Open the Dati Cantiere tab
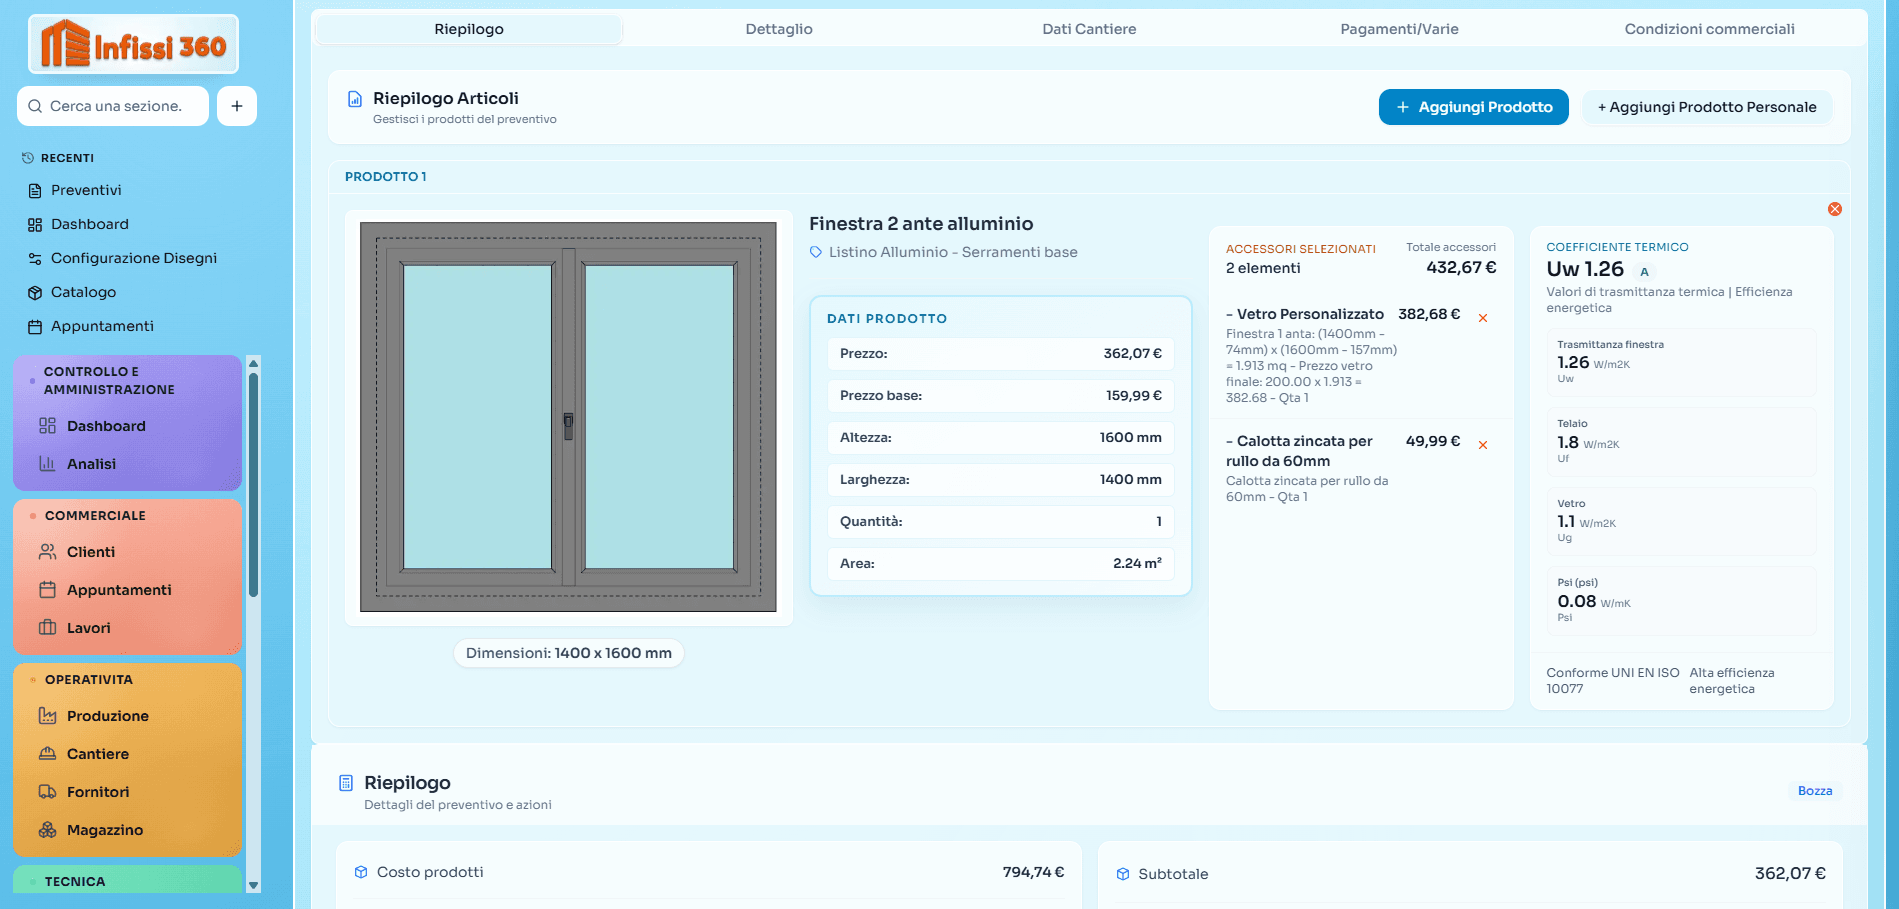Screen dimensions: 1899x909 click(1088, 29)
